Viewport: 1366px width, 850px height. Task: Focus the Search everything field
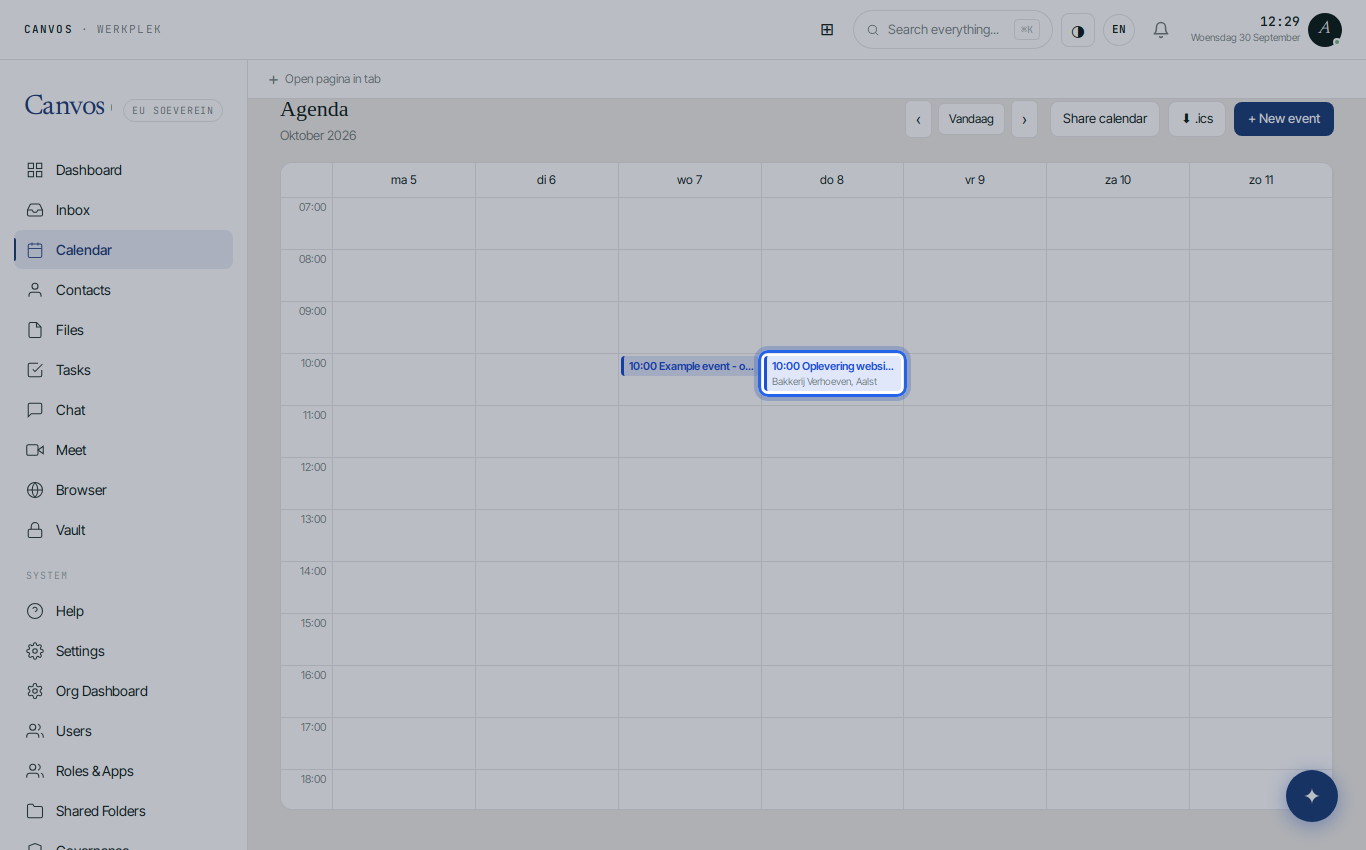pyautogui.click(x=952, y=30)
